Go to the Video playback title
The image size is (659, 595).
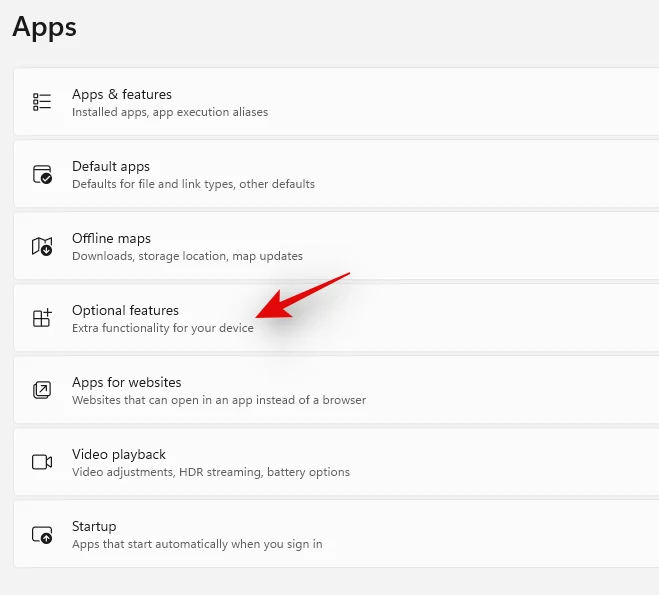pos(119,454)
